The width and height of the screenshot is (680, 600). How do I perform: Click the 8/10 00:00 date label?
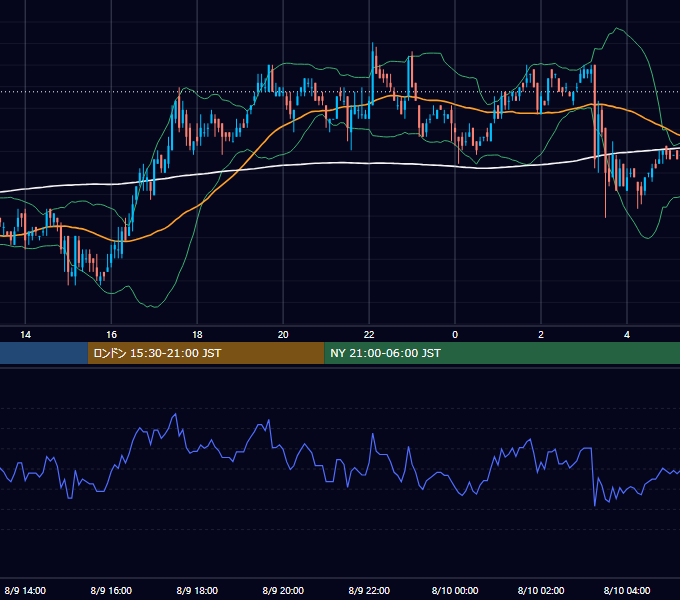click(x=455, y=590)
